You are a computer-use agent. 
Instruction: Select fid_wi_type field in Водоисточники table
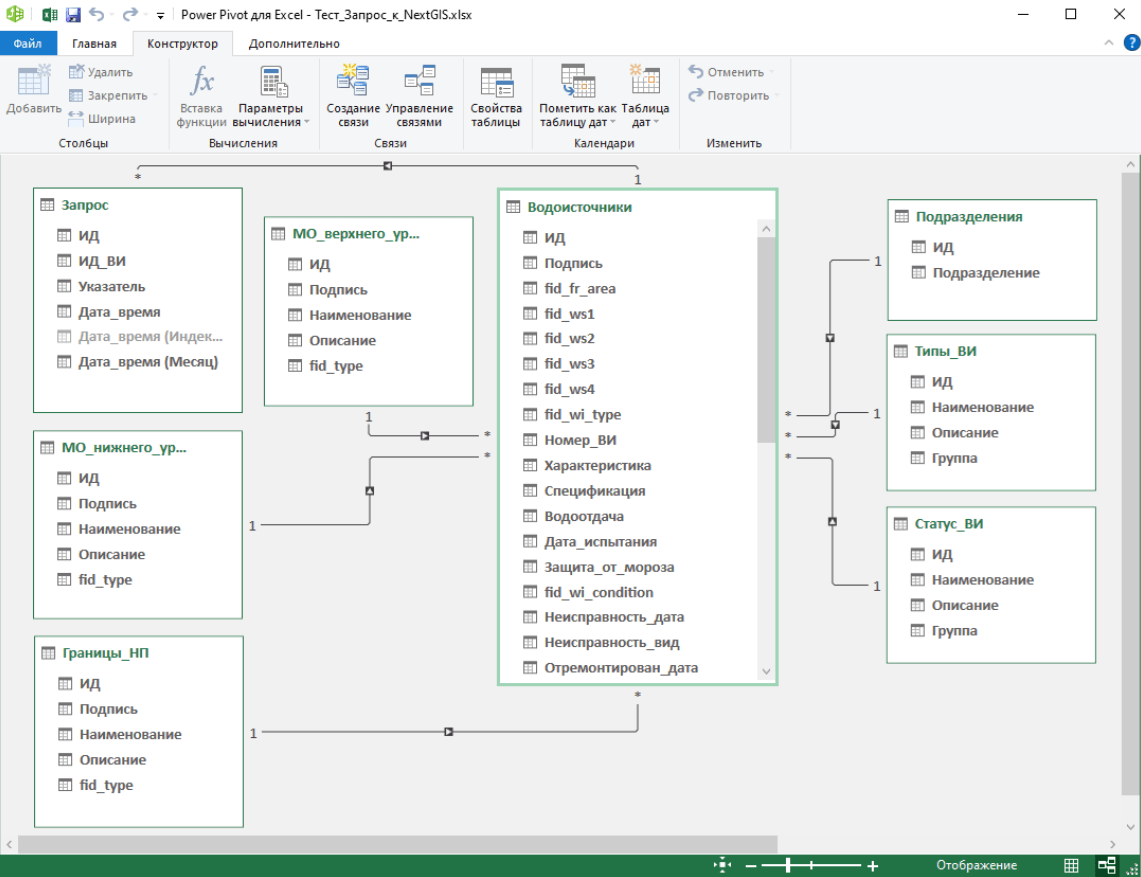click(x=582, y=415)
